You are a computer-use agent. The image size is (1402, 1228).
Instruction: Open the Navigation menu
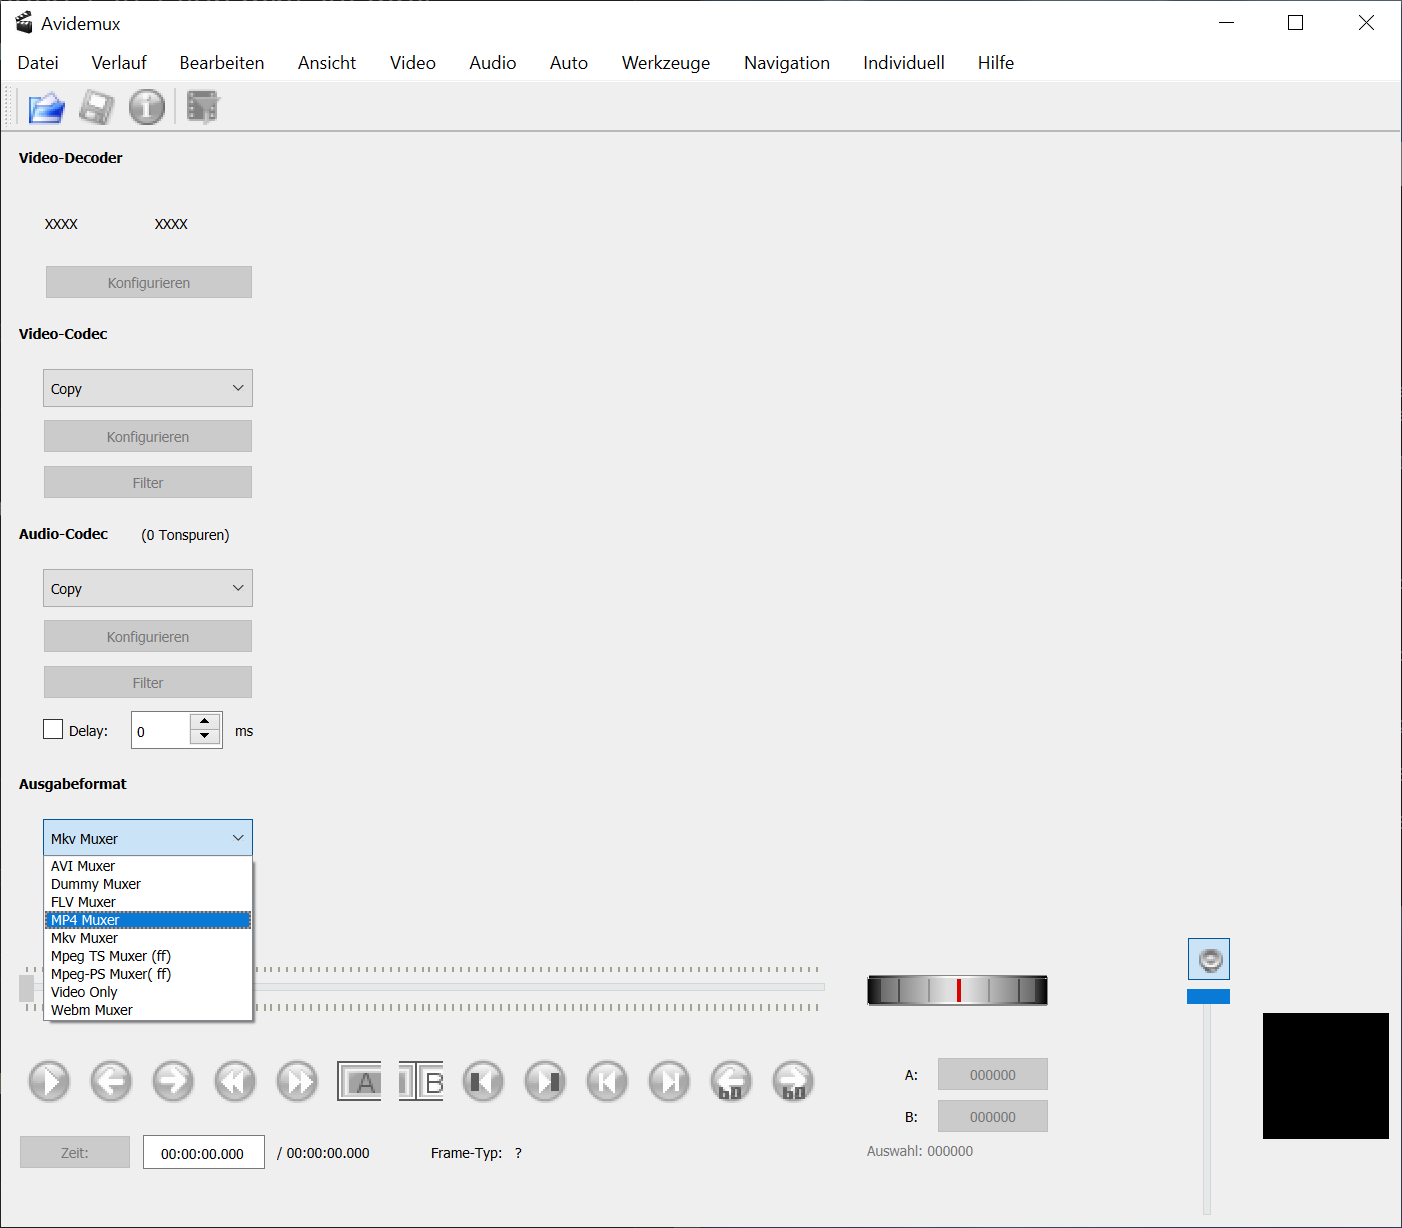(x=786, y=62)
